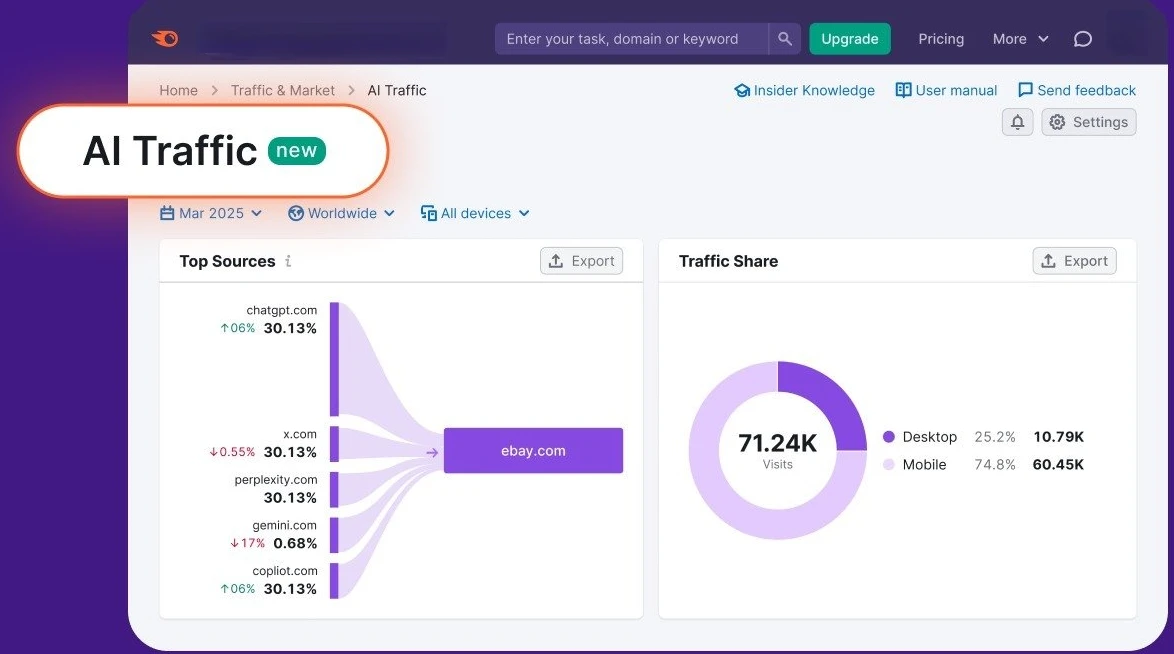Image resolution: width=1174 pixels, height=654 pixels.
Task: Export the Top Sources data
Action: coord(581,261)
